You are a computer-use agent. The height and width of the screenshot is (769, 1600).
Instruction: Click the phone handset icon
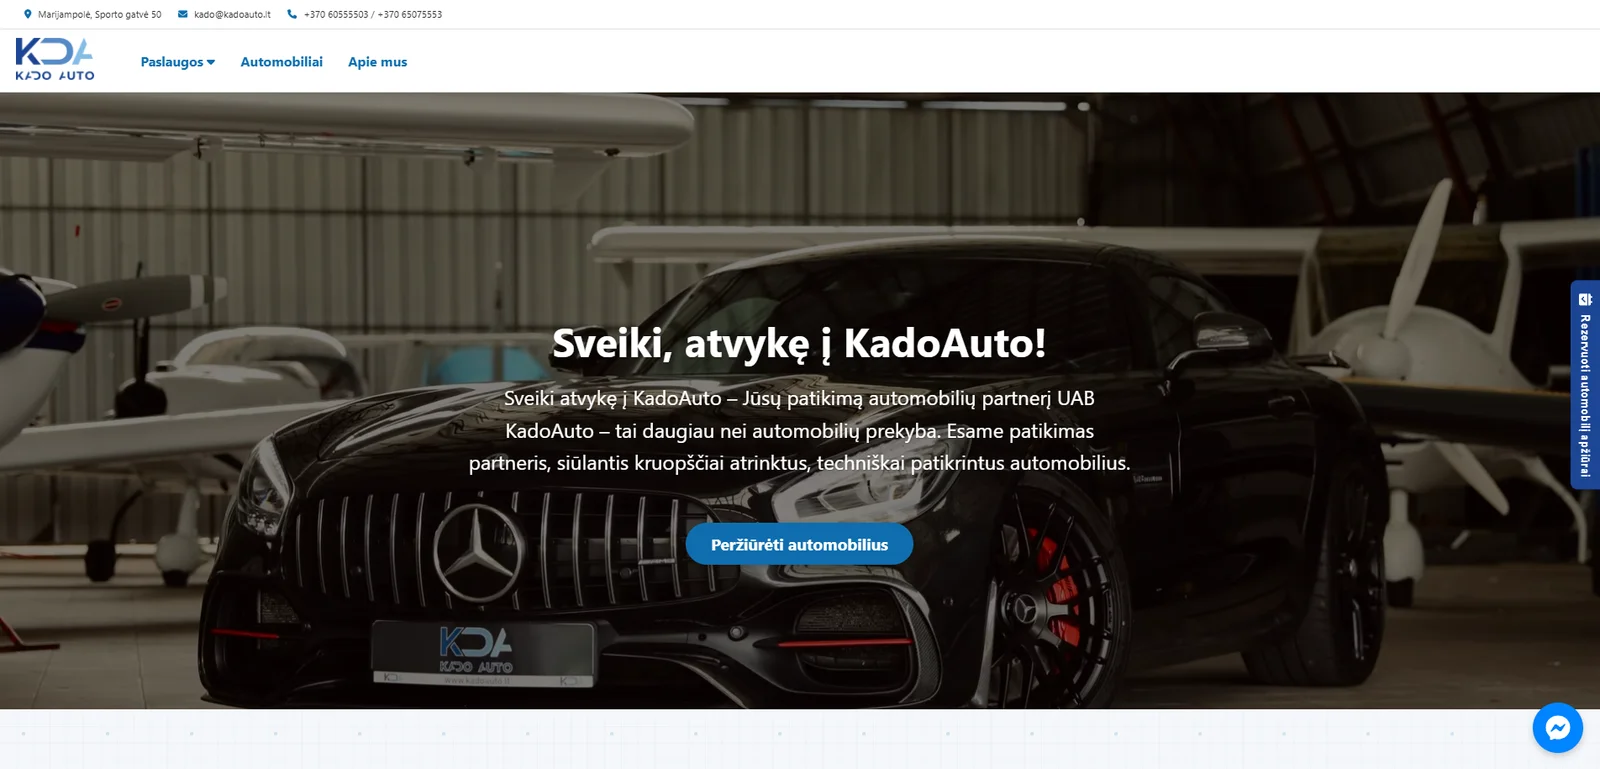pos(292,14)
